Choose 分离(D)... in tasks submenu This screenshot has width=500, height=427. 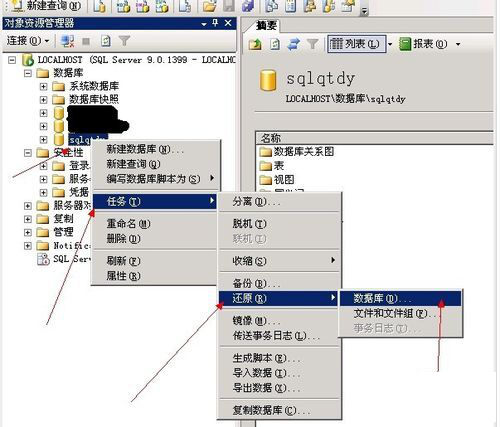[279, 201]
